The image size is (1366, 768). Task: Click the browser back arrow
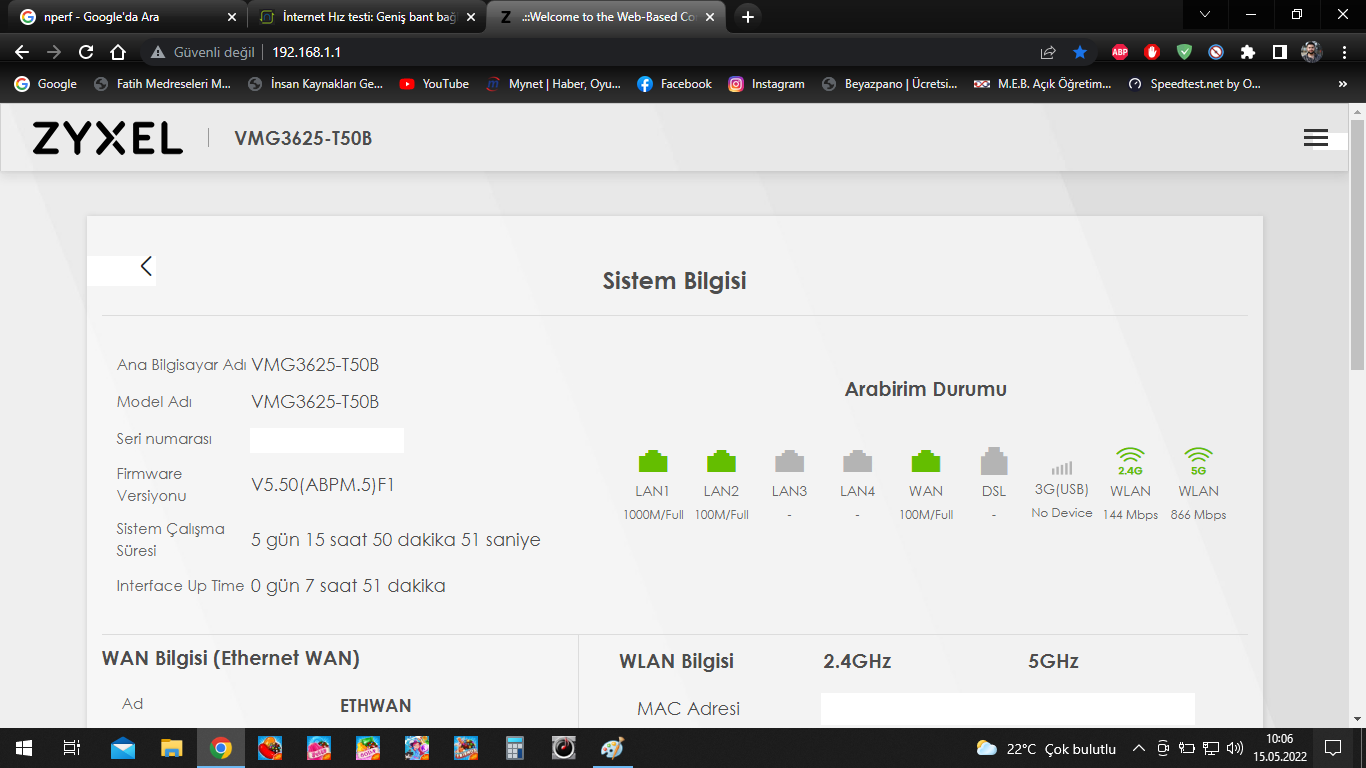pos(22,52)
